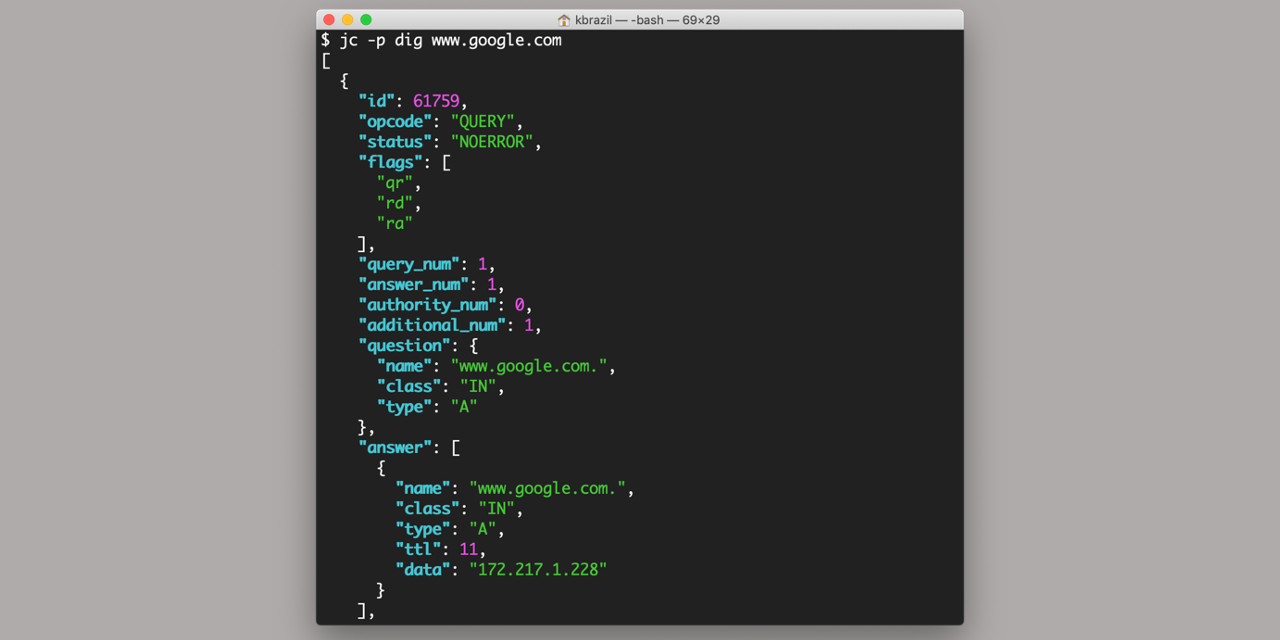This screenshot has height=640, width=1280.
Task: Click the green zoom button
Action: [366, 18]
